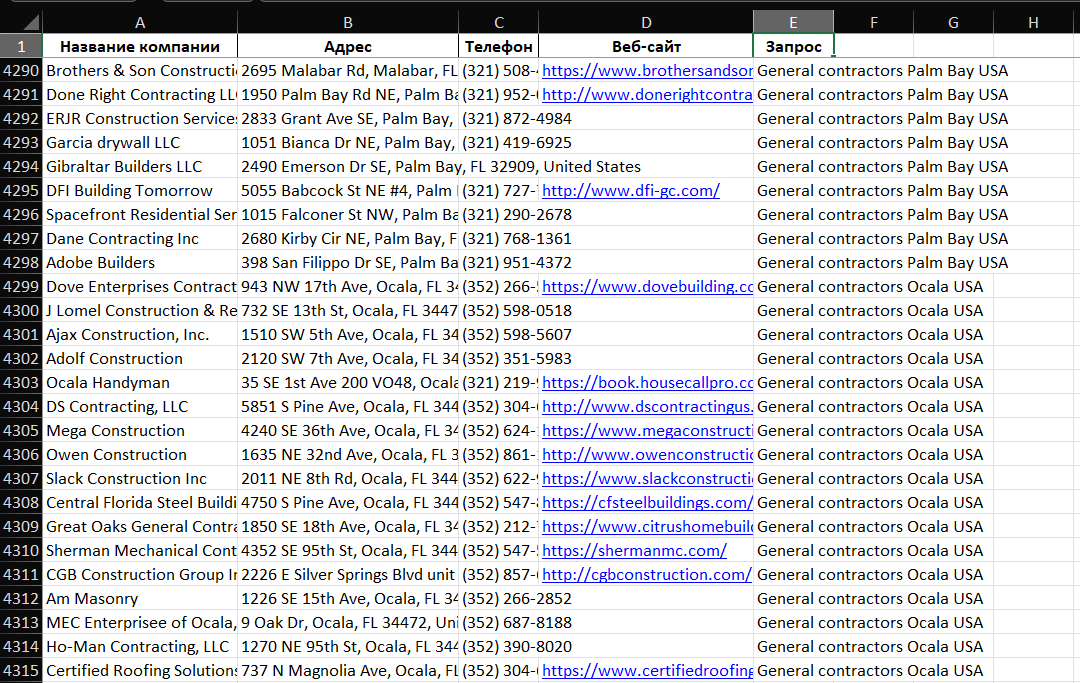
Task: Select cell 'Garcia drywall LLC'
Action: click(x=140, y=143)
